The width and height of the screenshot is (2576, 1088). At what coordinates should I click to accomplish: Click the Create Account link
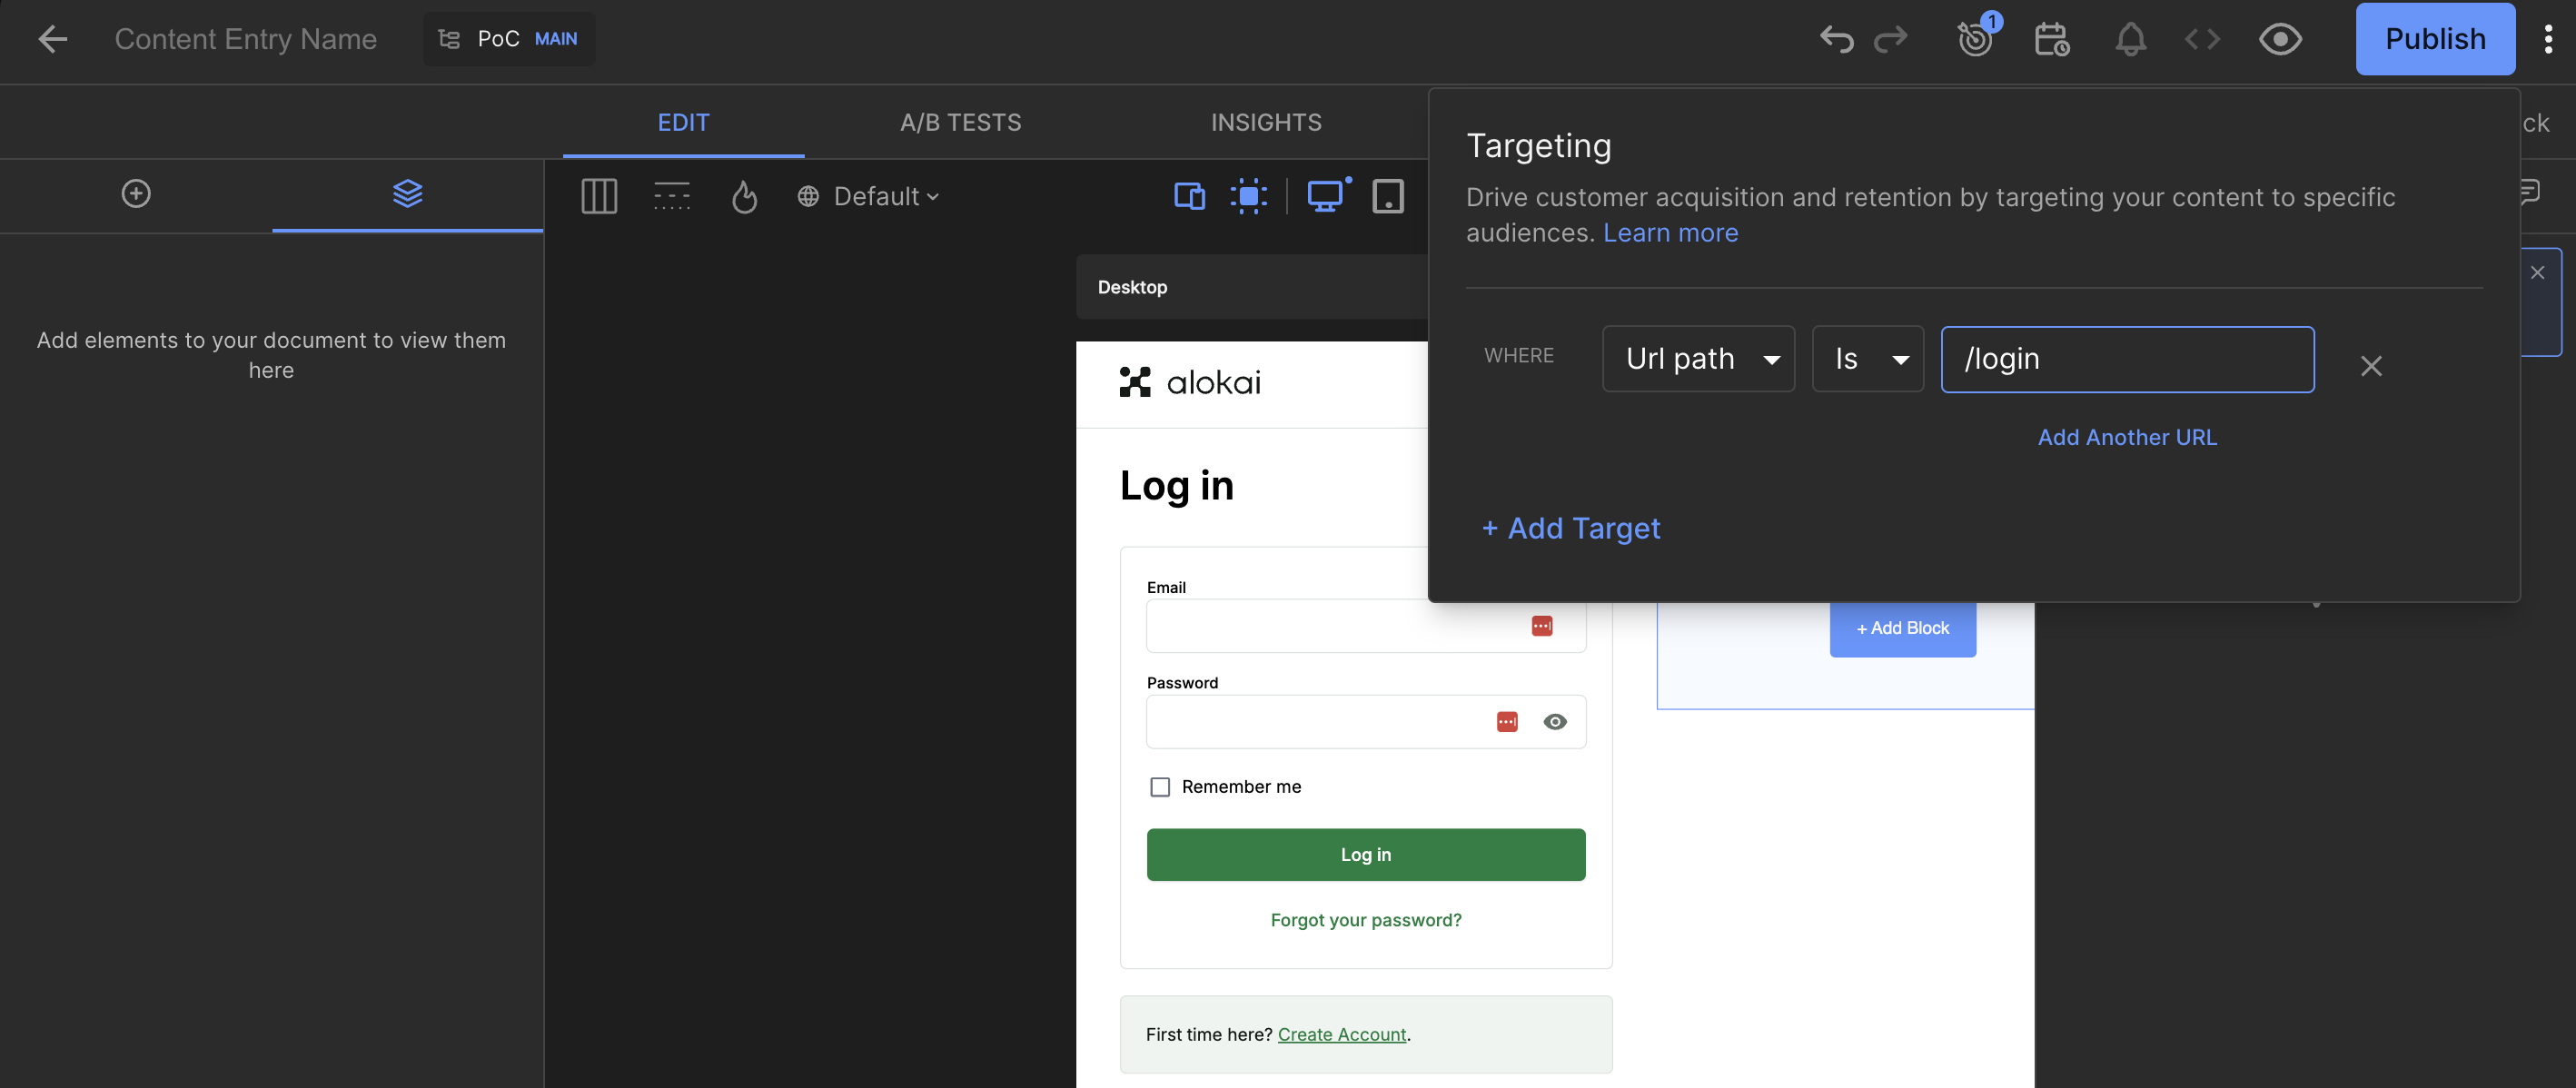(x=1341, y=1034)
